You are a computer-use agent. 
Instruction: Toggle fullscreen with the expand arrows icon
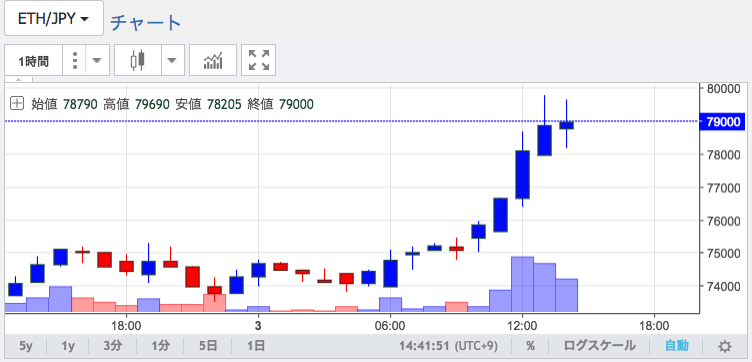(x=258, y=60)
